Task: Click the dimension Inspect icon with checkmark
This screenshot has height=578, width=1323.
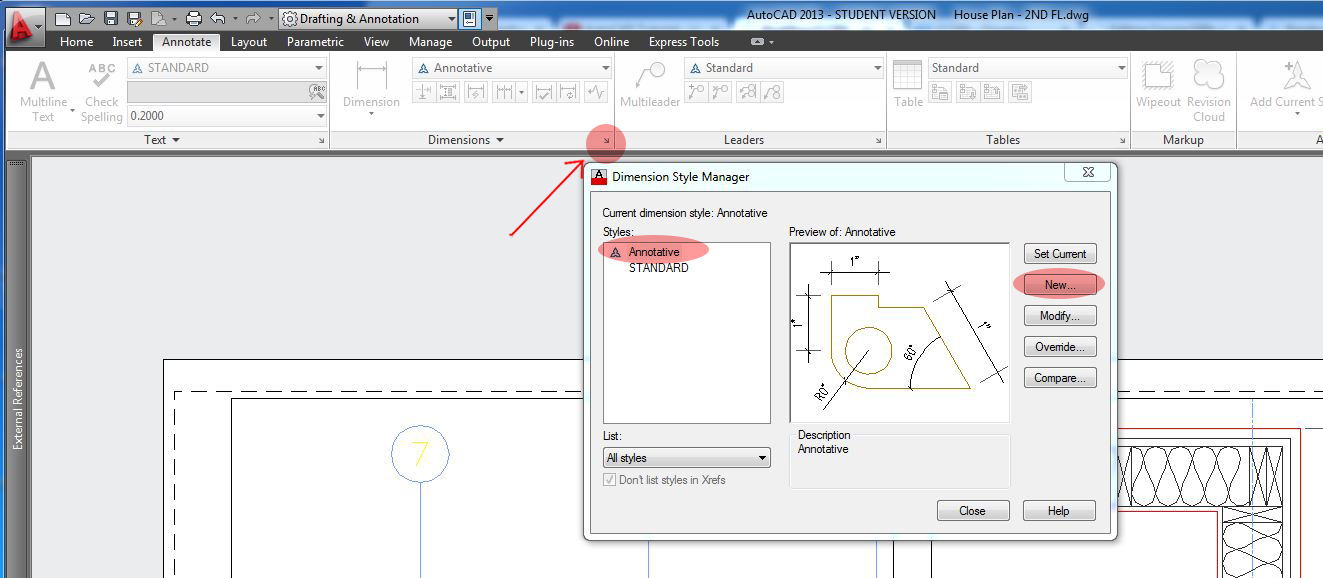Action: pyautogui.click(x=545, y=92)
